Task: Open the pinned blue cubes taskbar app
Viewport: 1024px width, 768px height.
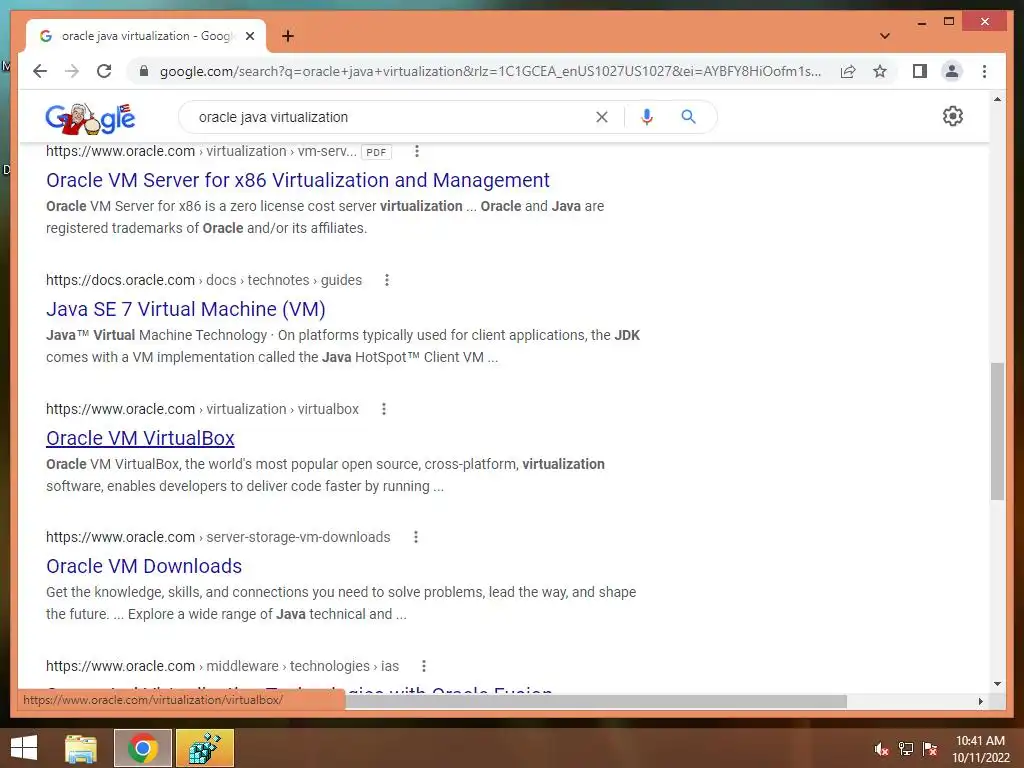Action: [204, 748]
